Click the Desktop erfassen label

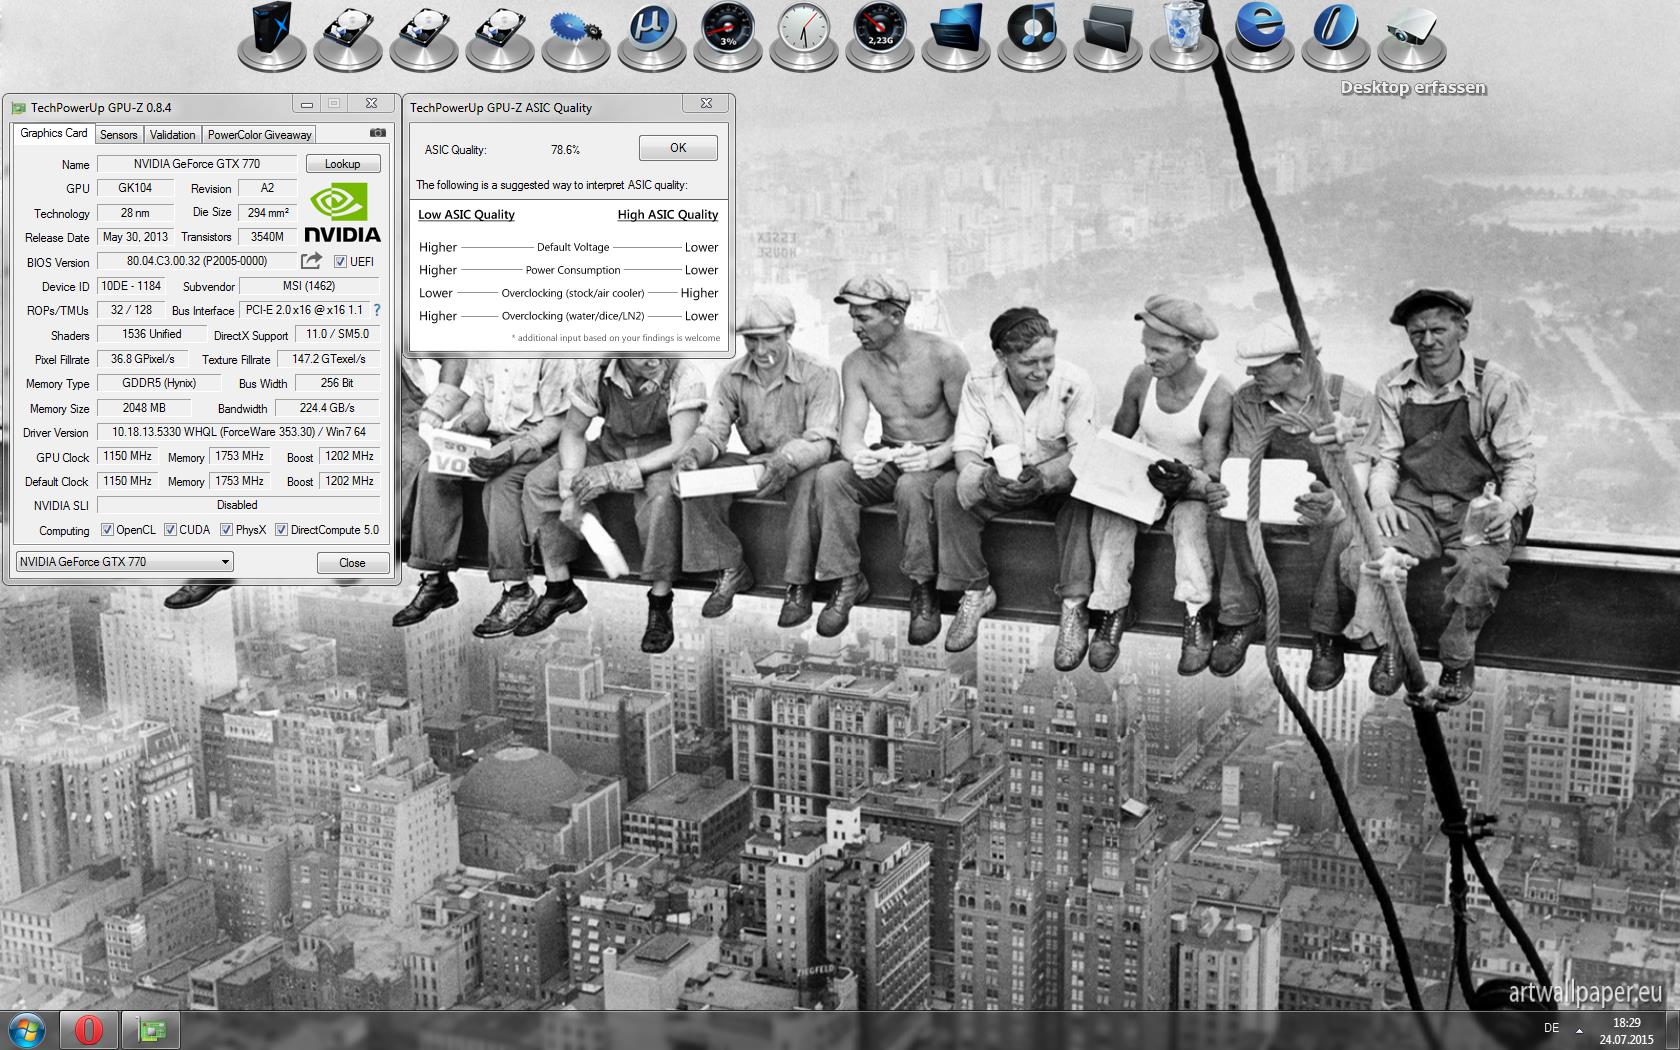[x=1413, y=87]
